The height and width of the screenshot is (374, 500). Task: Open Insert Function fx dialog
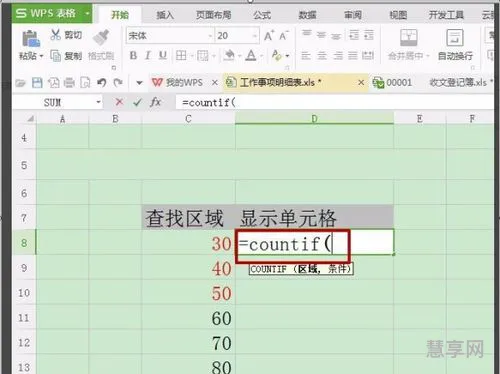click(156, 102)
